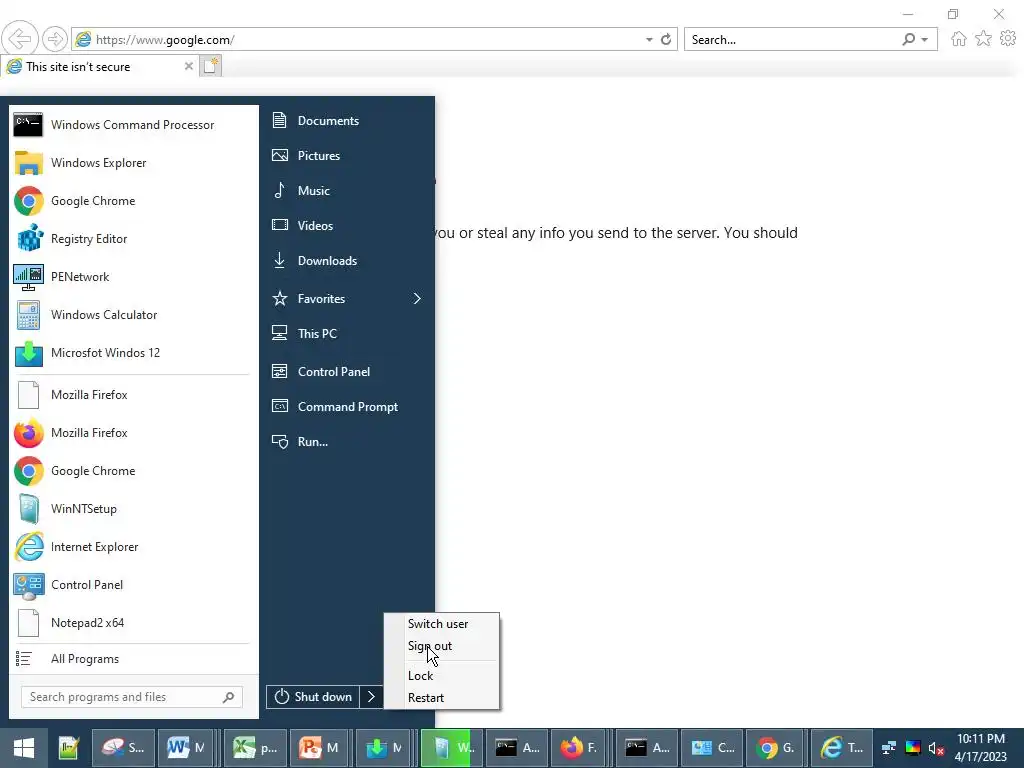Launch WinNTSetup
Screen dimensions: 1024x768
(x=134, y=508)
